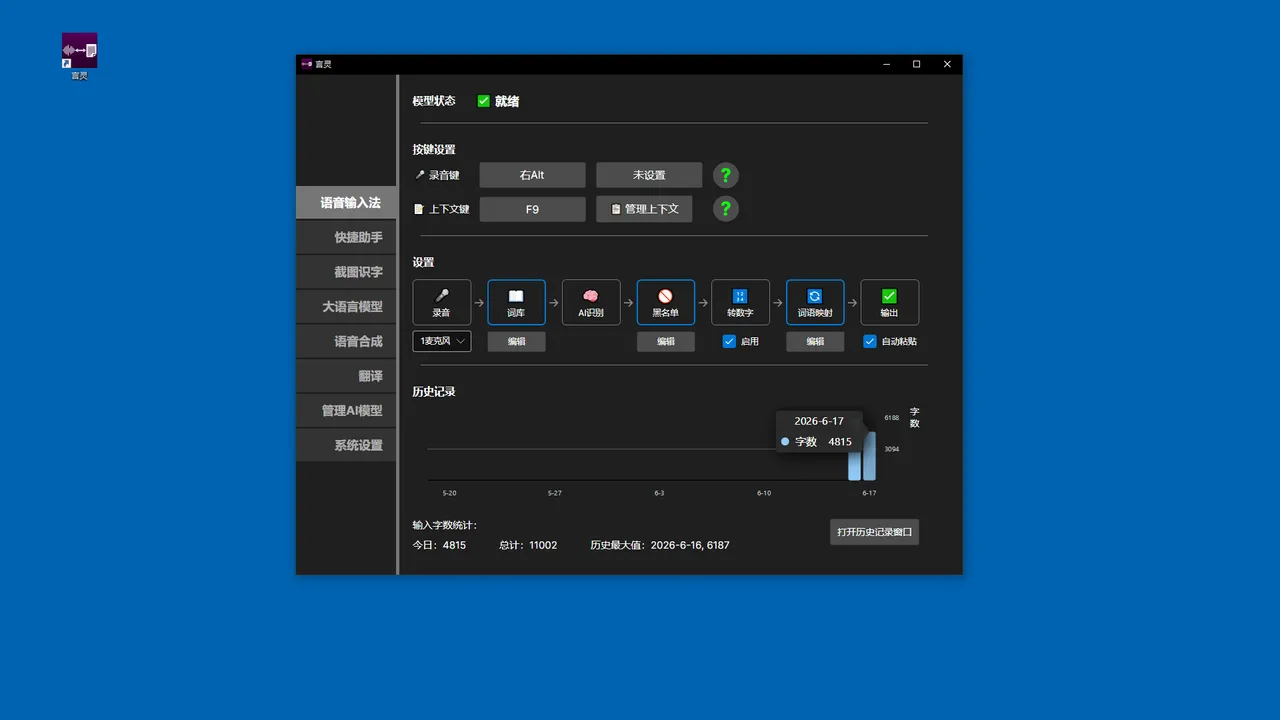The width and height of the screenshot is (1280, 720).
Task: Click the 6-17 bar in history chart
Action: tap(870, 456)
